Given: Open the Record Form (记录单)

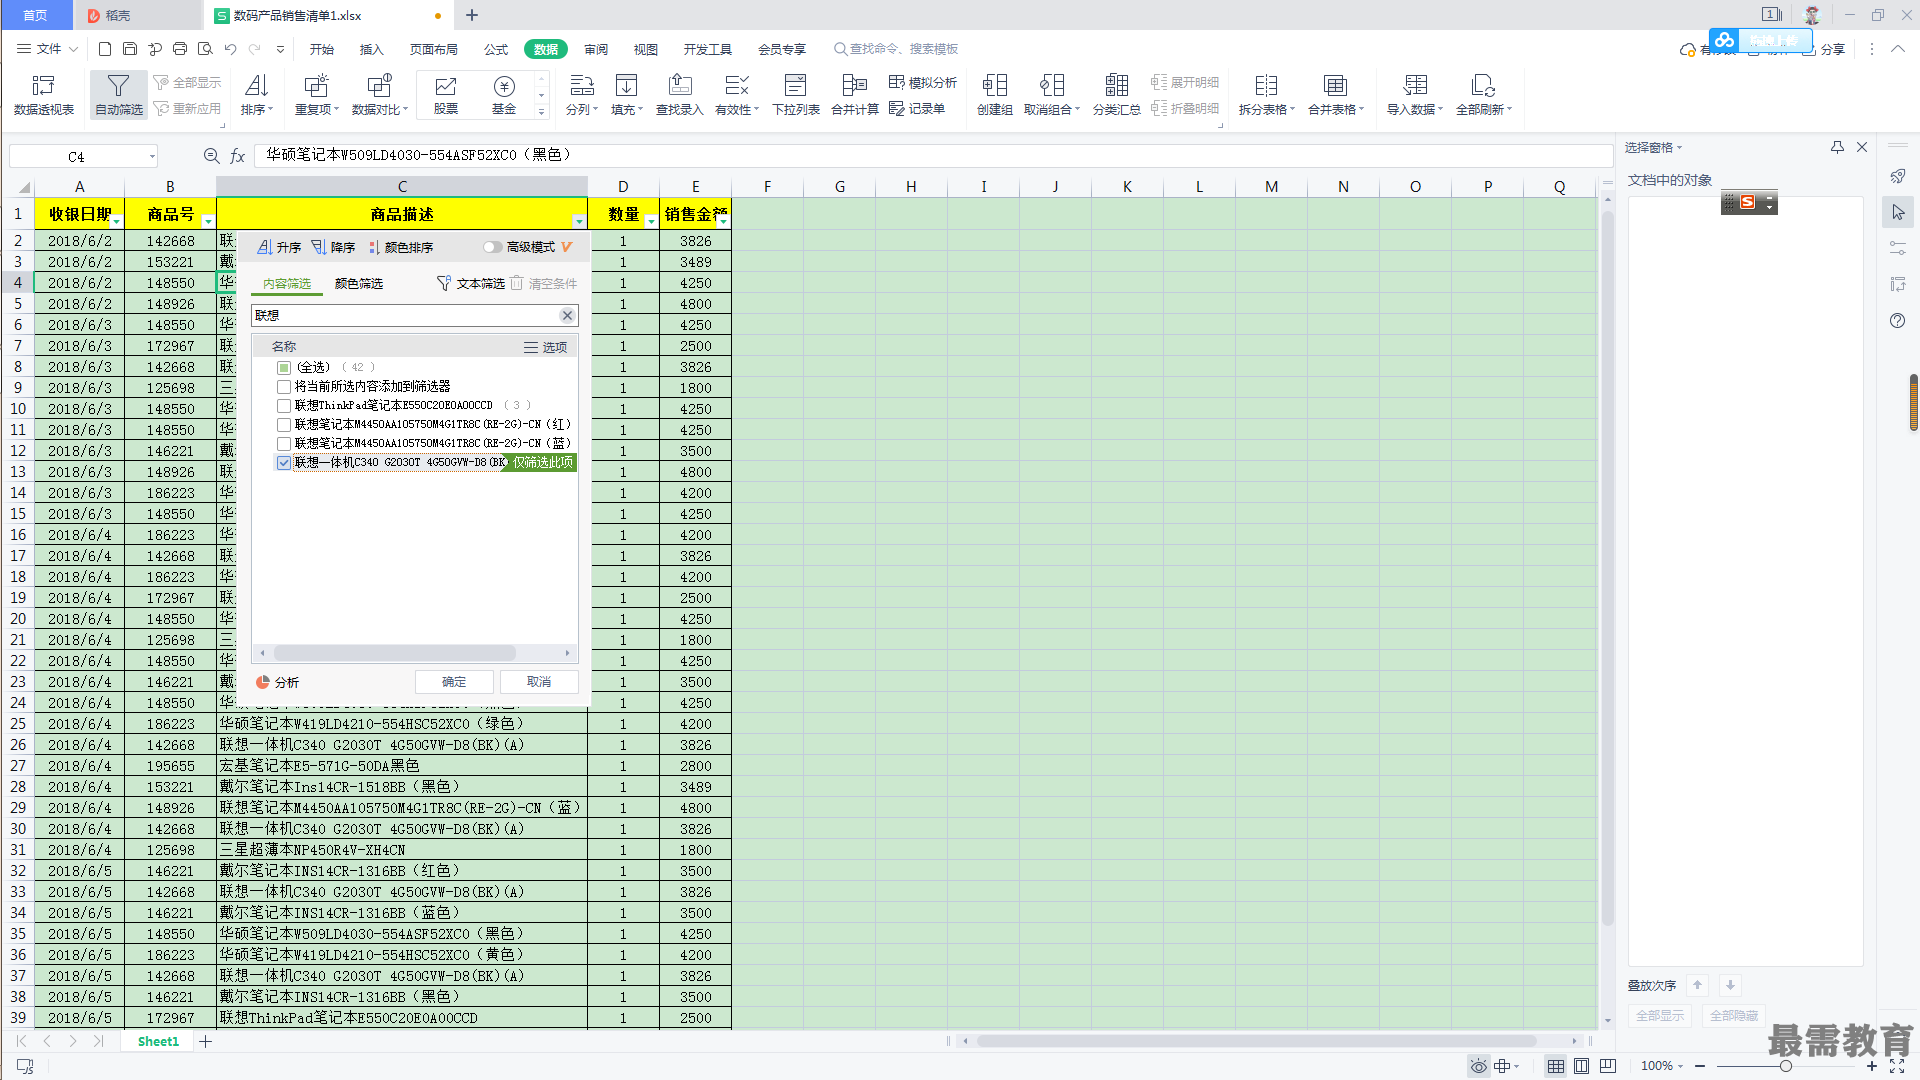Looking at the screenshot, I should point(917,108).
